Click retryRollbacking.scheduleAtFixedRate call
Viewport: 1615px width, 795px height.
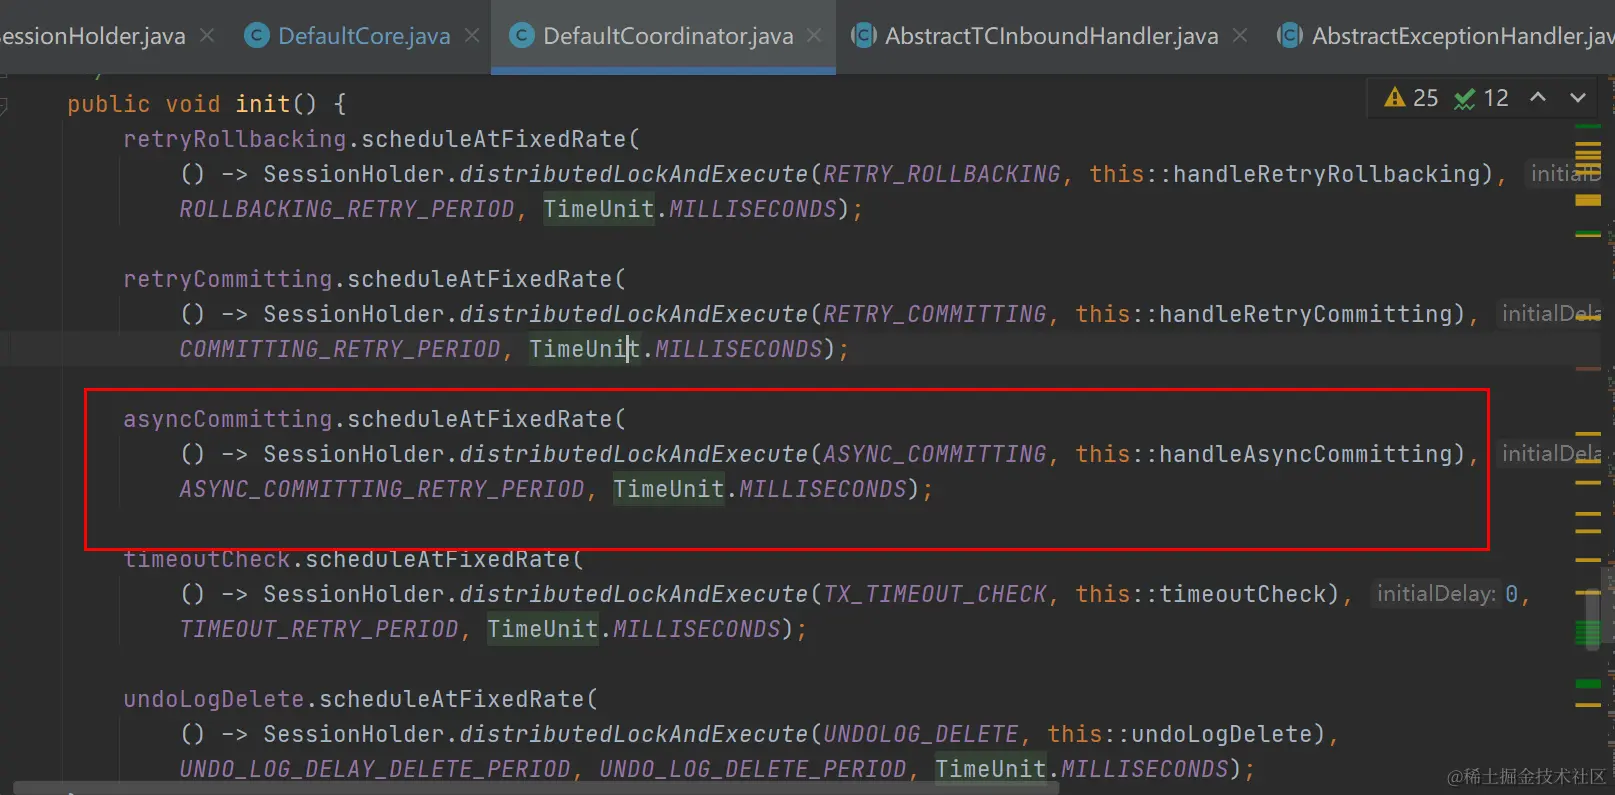point(381,139)
